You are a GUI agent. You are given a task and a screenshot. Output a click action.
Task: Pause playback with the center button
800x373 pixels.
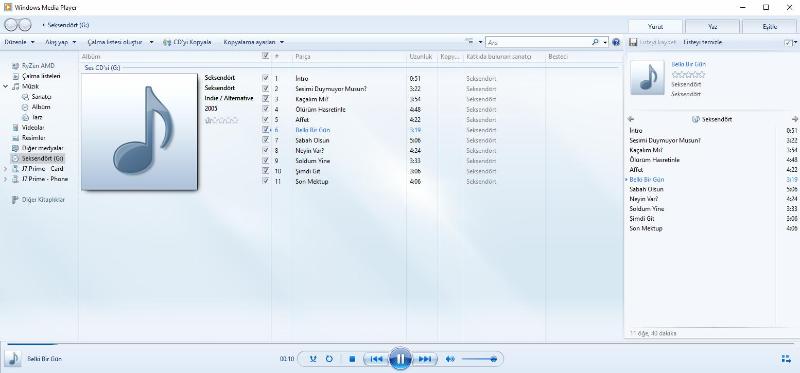[400, 359]
